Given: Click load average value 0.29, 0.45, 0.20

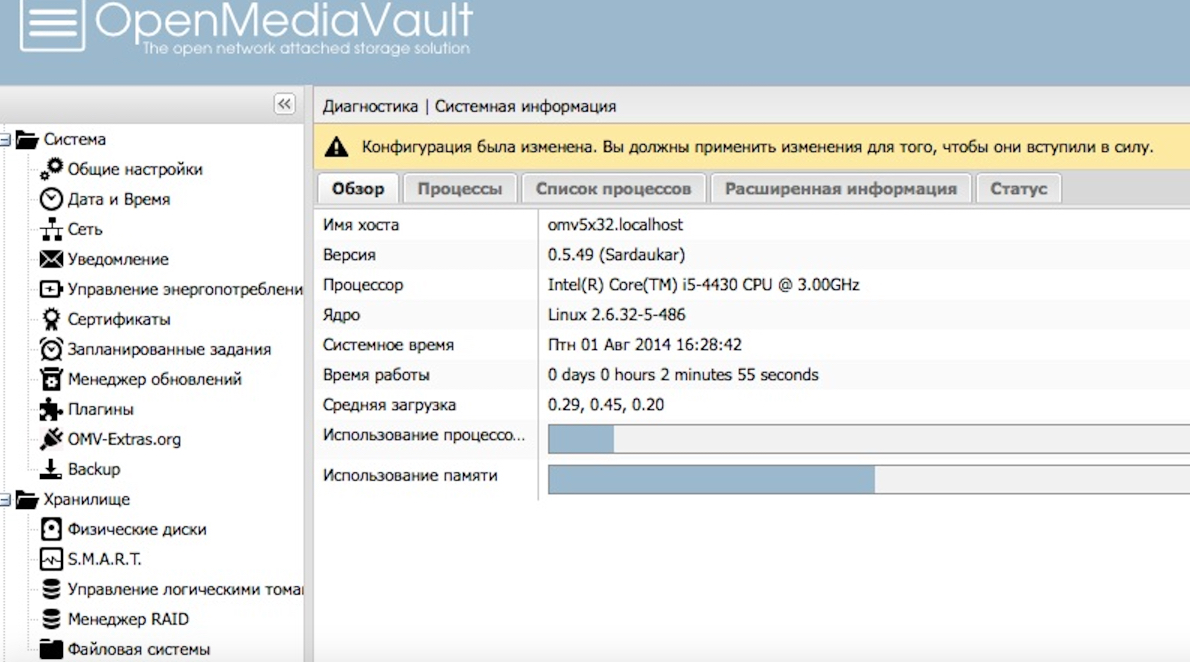Looking at the screenshot, I should click(x=606, y=405).
